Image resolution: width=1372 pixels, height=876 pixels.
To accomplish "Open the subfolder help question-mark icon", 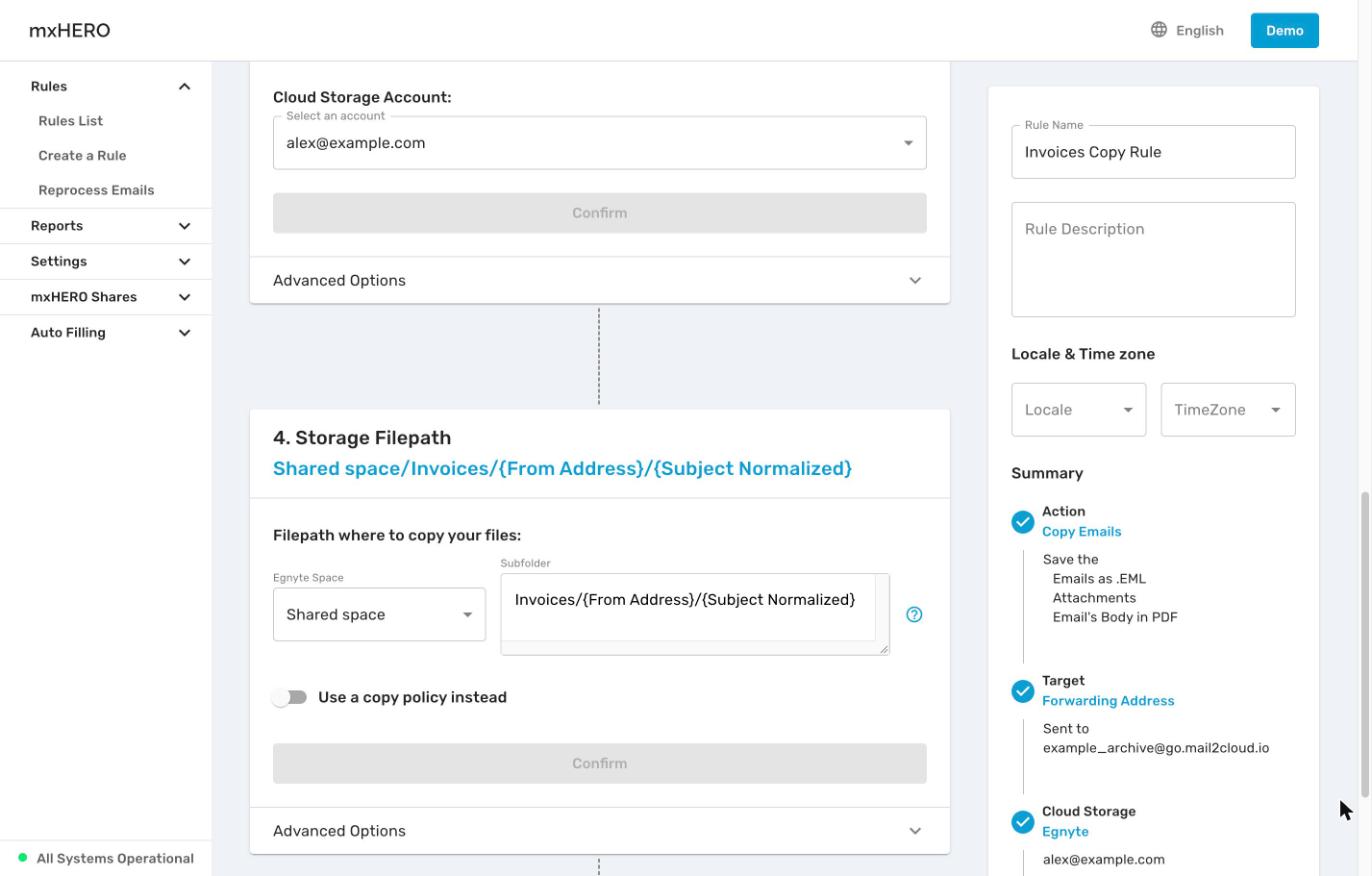I will pos(914,615).
